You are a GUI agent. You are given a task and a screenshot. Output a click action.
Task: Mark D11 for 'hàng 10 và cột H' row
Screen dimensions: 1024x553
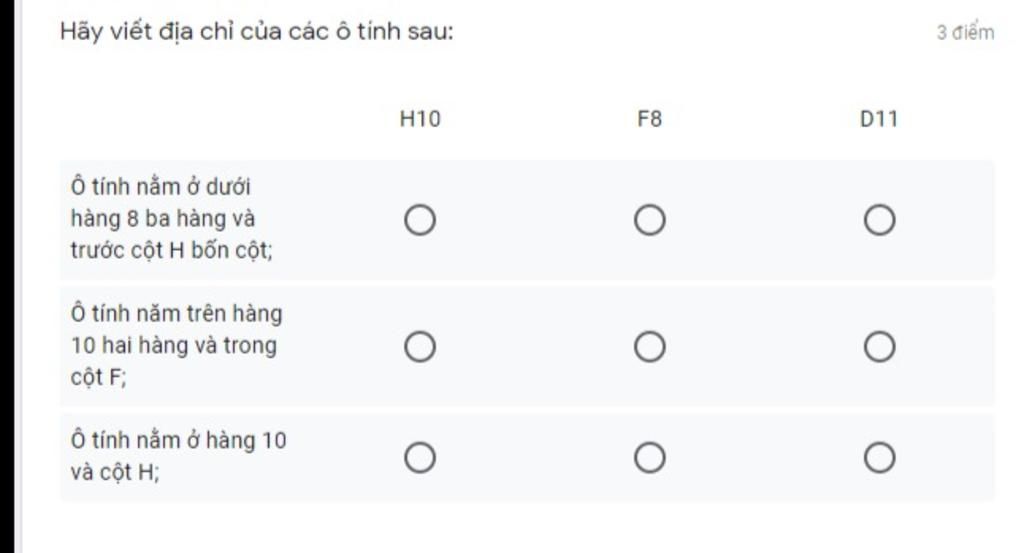click(879, 458)
